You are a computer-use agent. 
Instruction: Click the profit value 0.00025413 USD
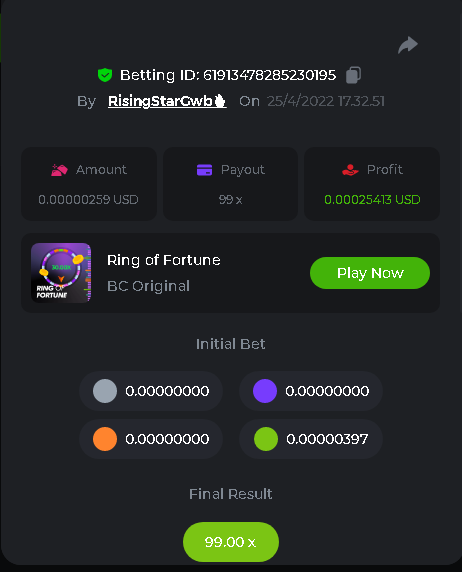coord(372,200)
